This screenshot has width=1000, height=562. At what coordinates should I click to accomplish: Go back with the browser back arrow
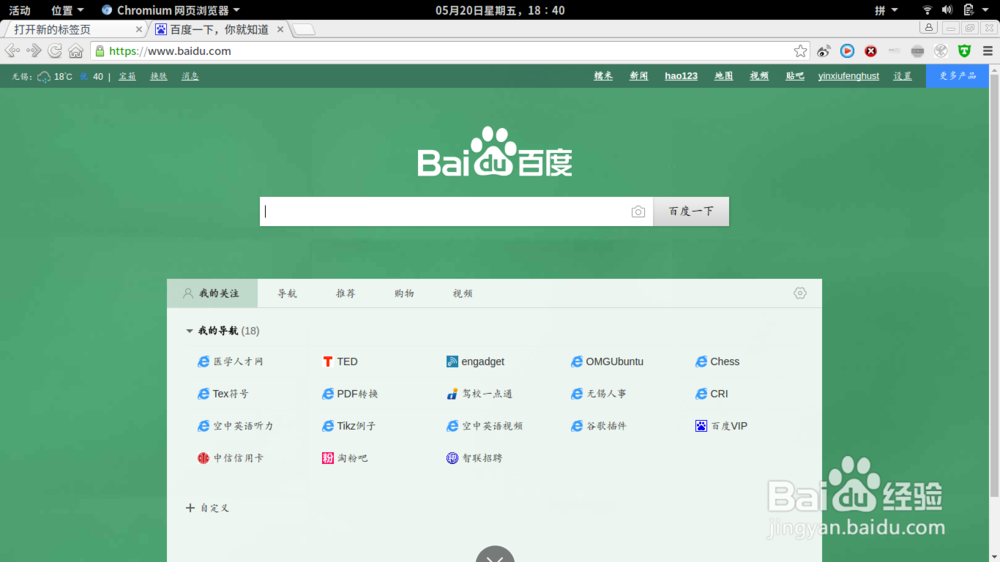(x=12, y=50)
